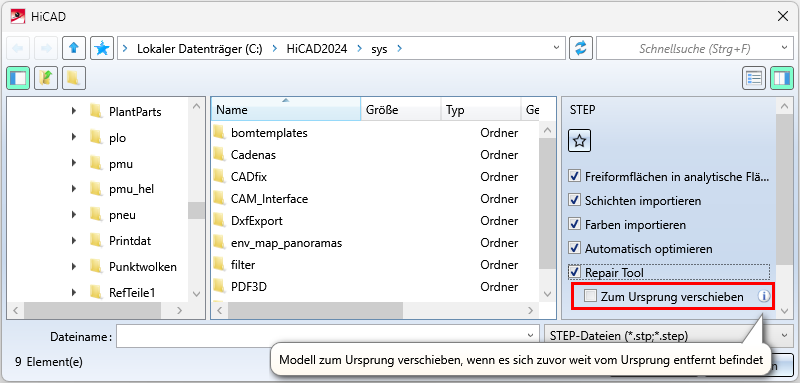Expand the PlantParts folder tree node
The height and width of the screenshot is (383, 800).
click(x=74, y=111)
